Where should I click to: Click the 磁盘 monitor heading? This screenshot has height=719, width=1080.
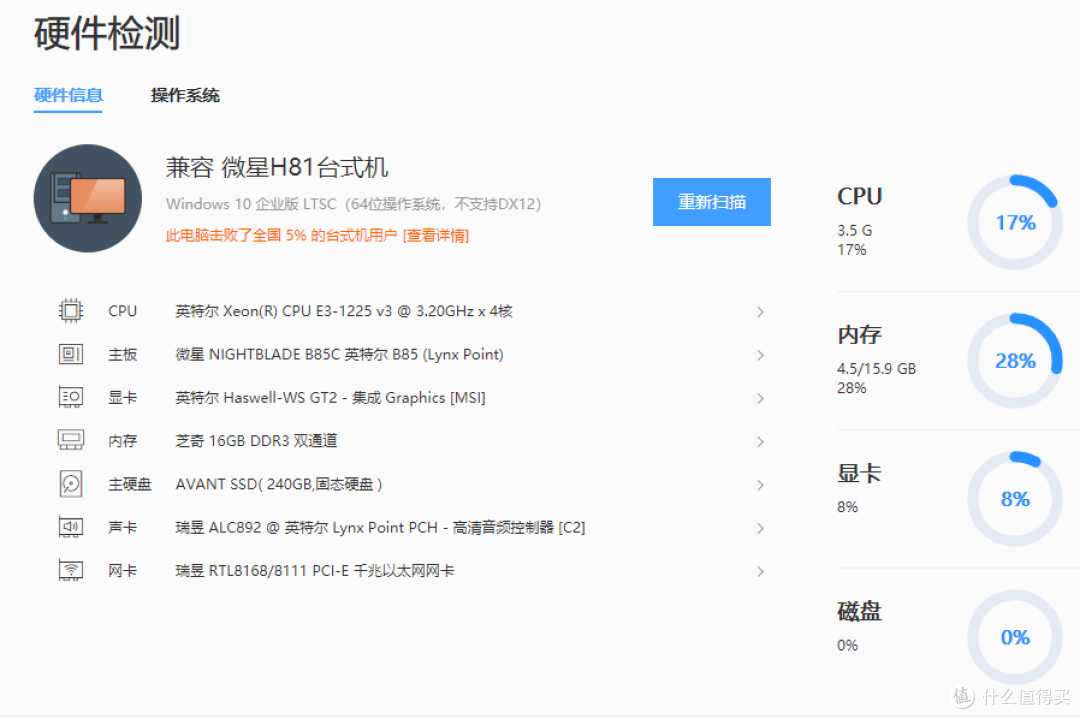pyautogui.click(x=859, y=611)
